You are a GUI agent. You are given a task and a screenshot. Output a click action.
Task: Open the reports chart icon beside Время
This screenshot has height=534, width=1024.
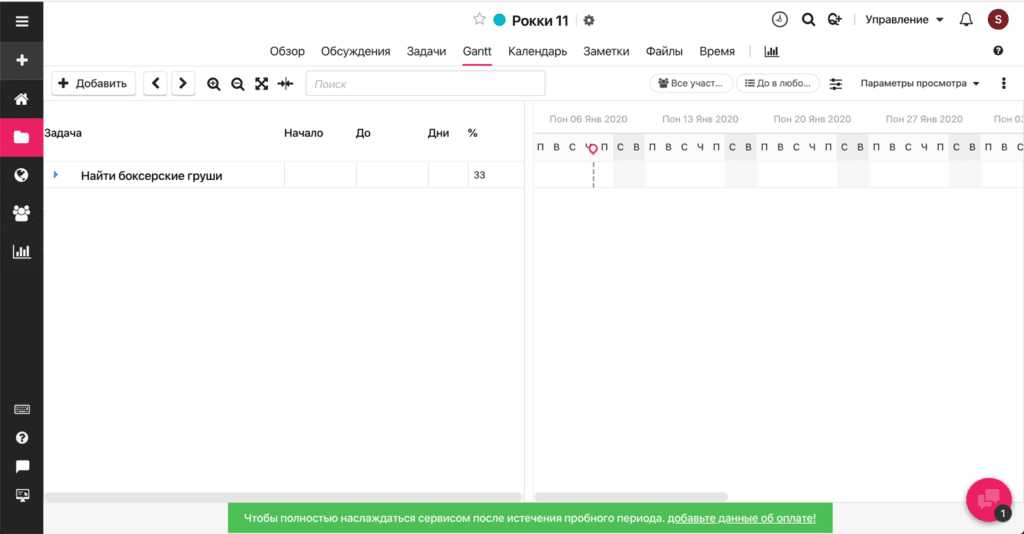point(771,51)
